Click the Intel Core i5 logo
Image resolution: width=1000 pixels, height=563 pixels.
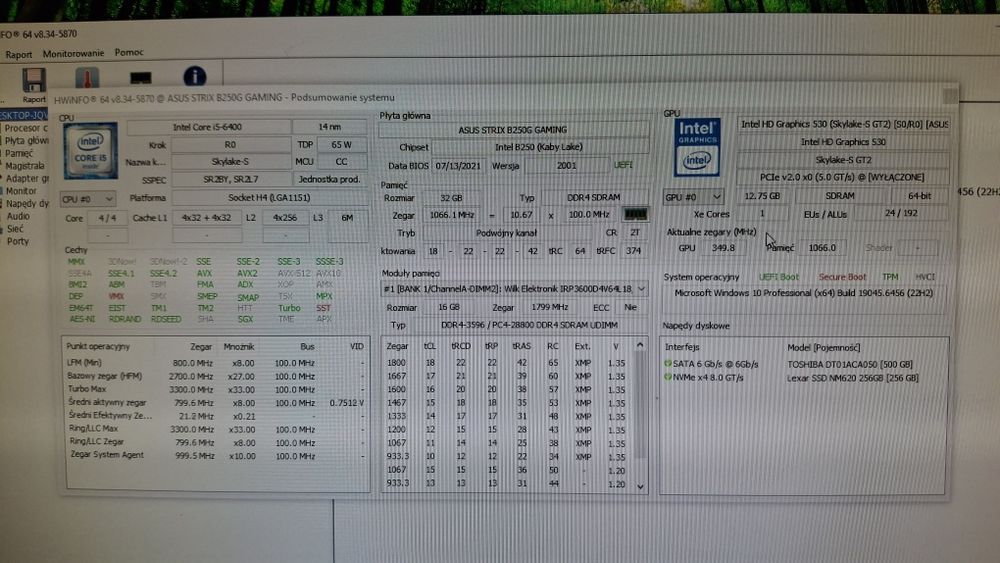tap(91, 150)
